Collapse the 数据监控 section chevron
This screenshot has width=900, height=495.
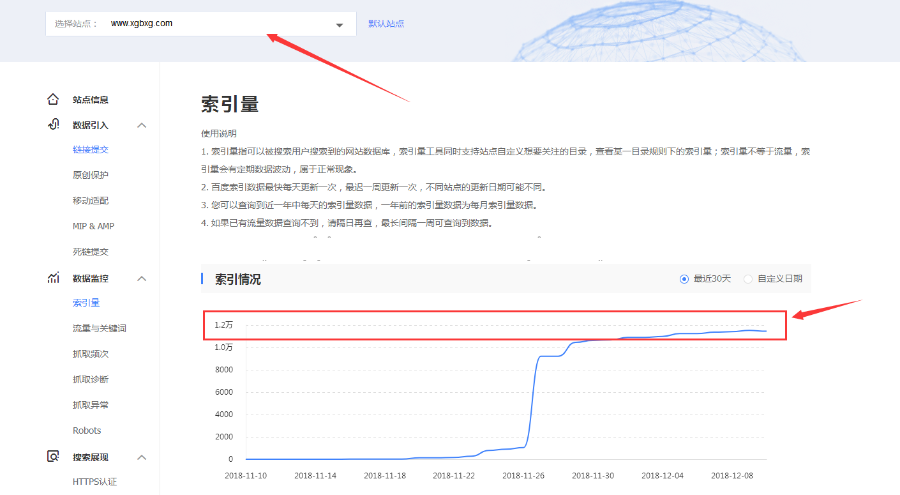[x=141, y=278]
